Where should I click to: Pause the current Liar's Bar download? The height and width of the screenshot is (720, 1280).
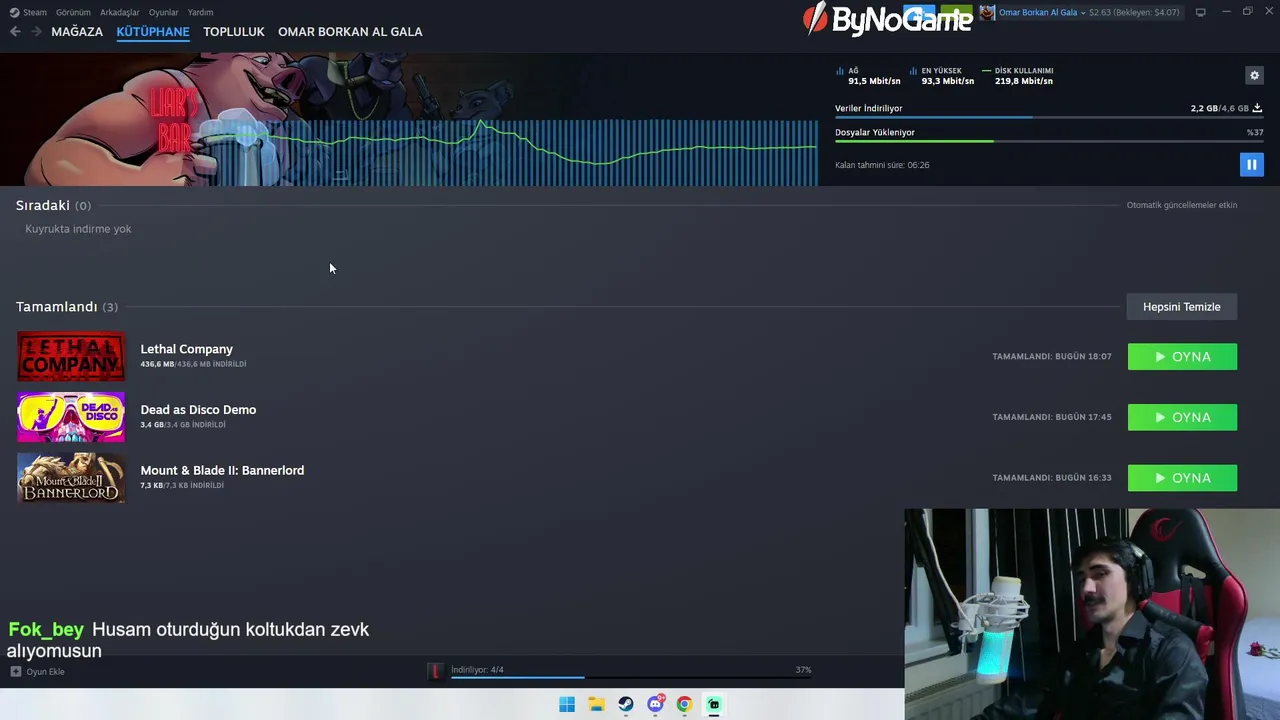[x=1251, y=164]
